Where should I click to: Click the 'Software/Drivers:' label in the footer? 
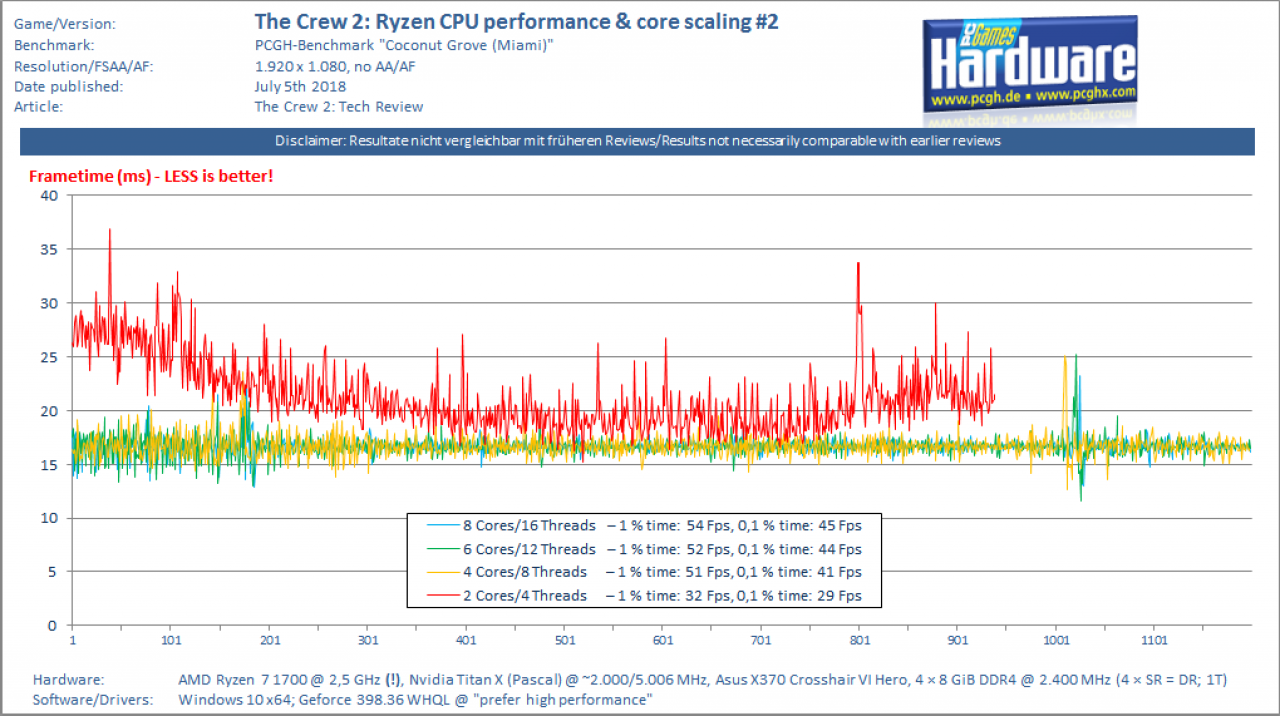93,700
